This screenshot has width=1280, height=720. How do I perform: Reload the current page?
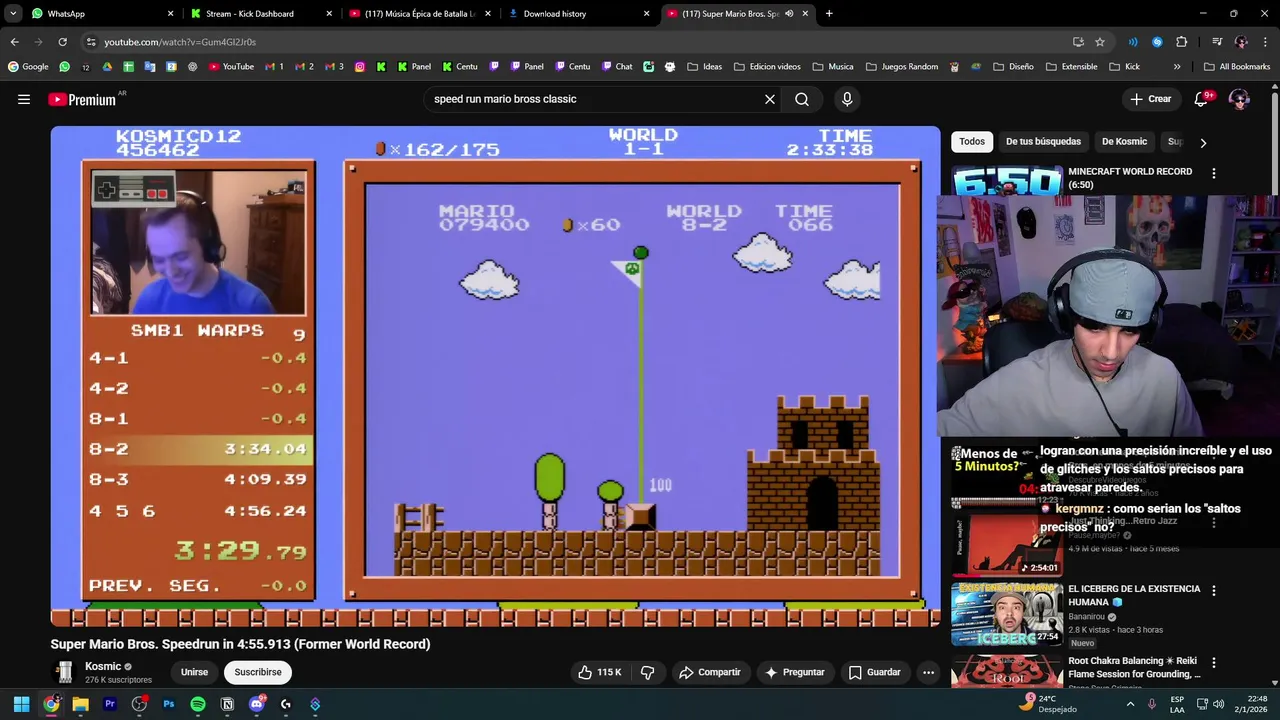pyautogui.click(x=62, y=42)
